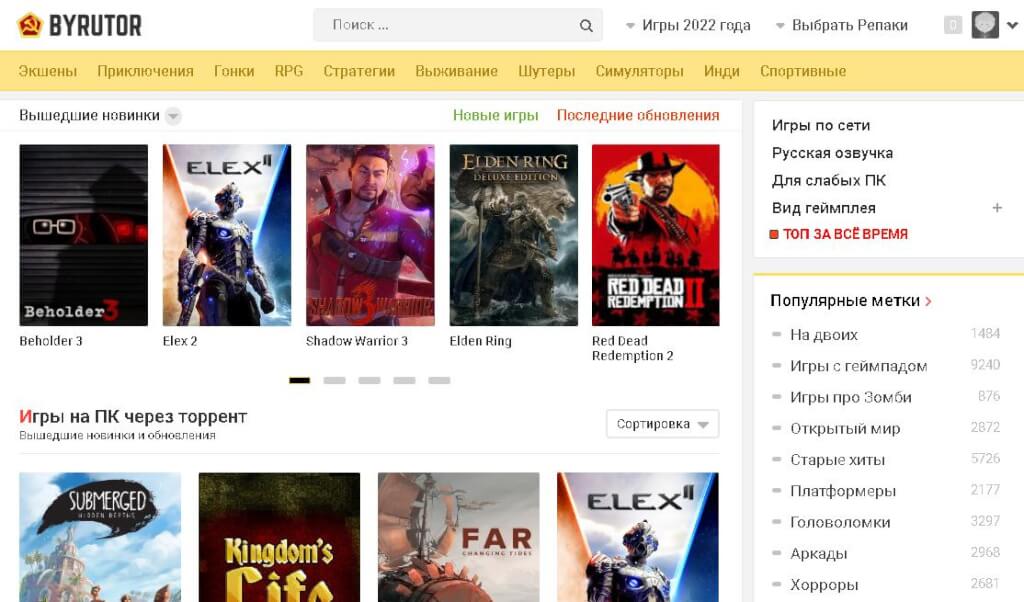The image size is (1024, 602).
Task: Click the Byrutor star logo icon
Action: (x=29, y=25)
